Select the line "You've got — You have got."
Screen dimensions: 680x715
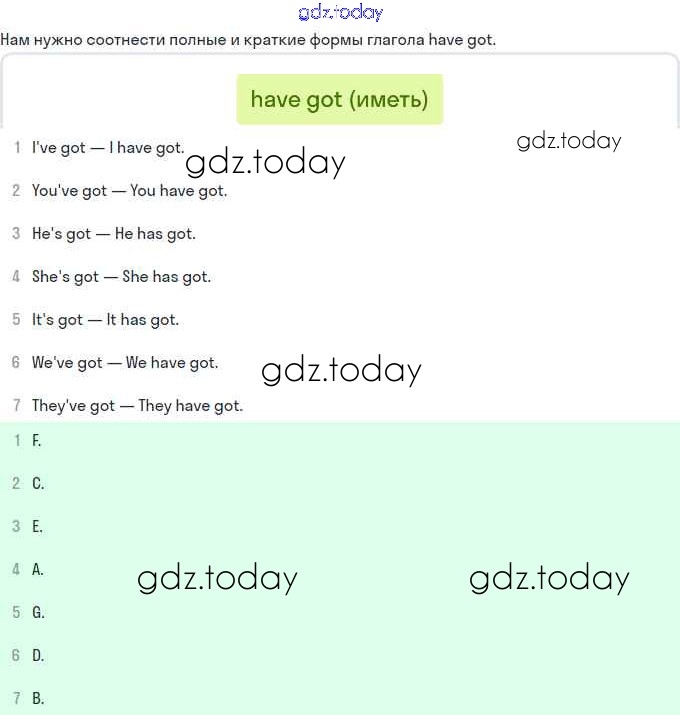tap(129, 191)
